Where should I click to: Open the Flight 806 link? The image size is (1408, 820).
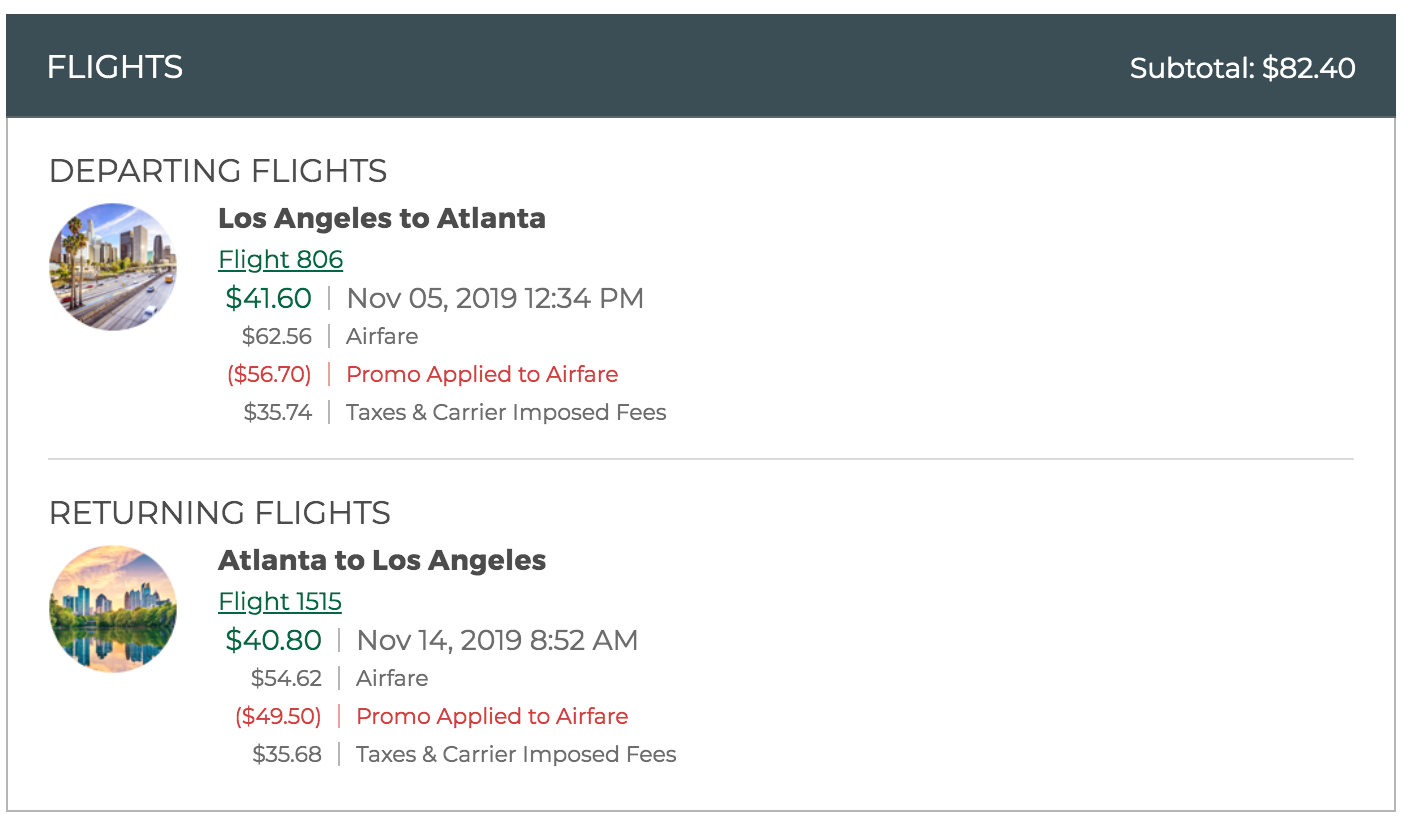pos(281,260)
